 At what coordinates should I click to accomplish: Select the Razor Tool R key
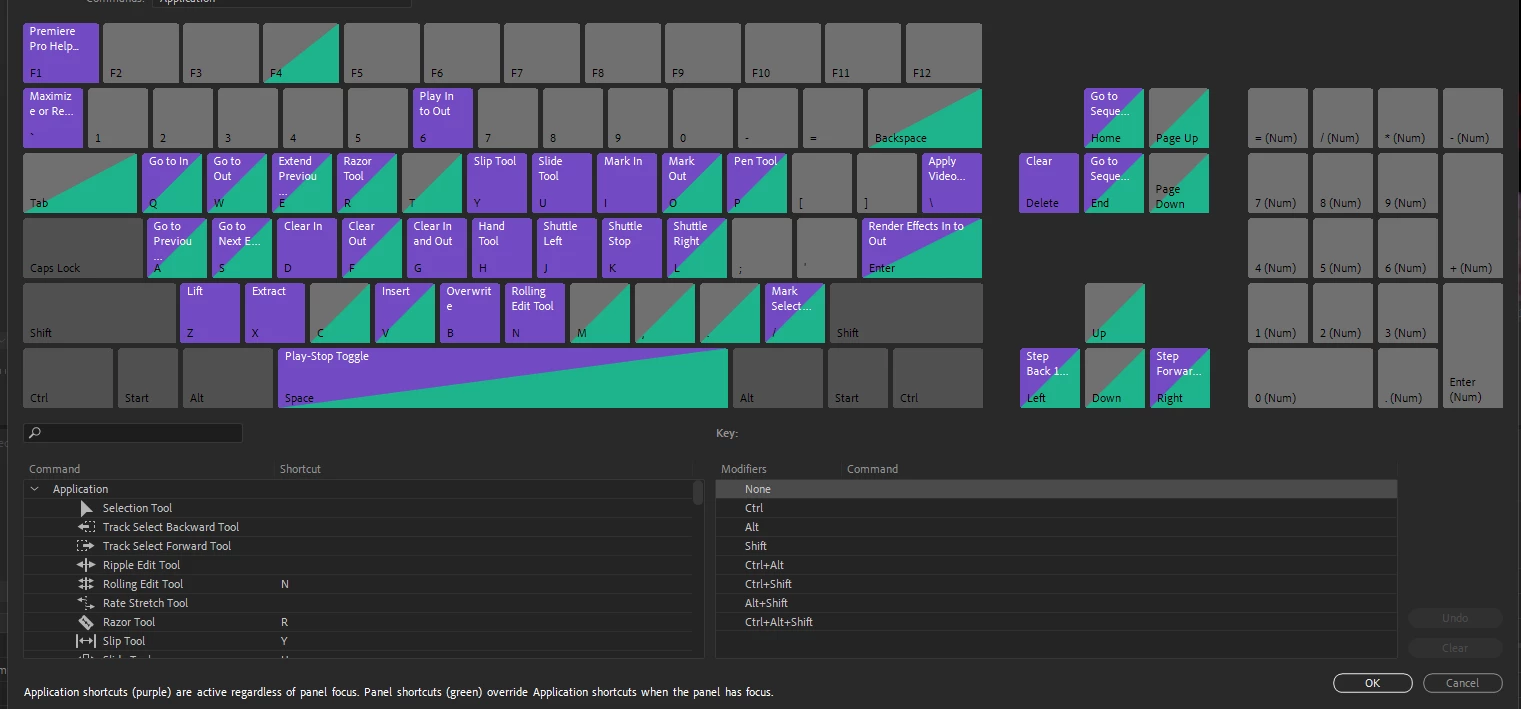click(367, 183)
